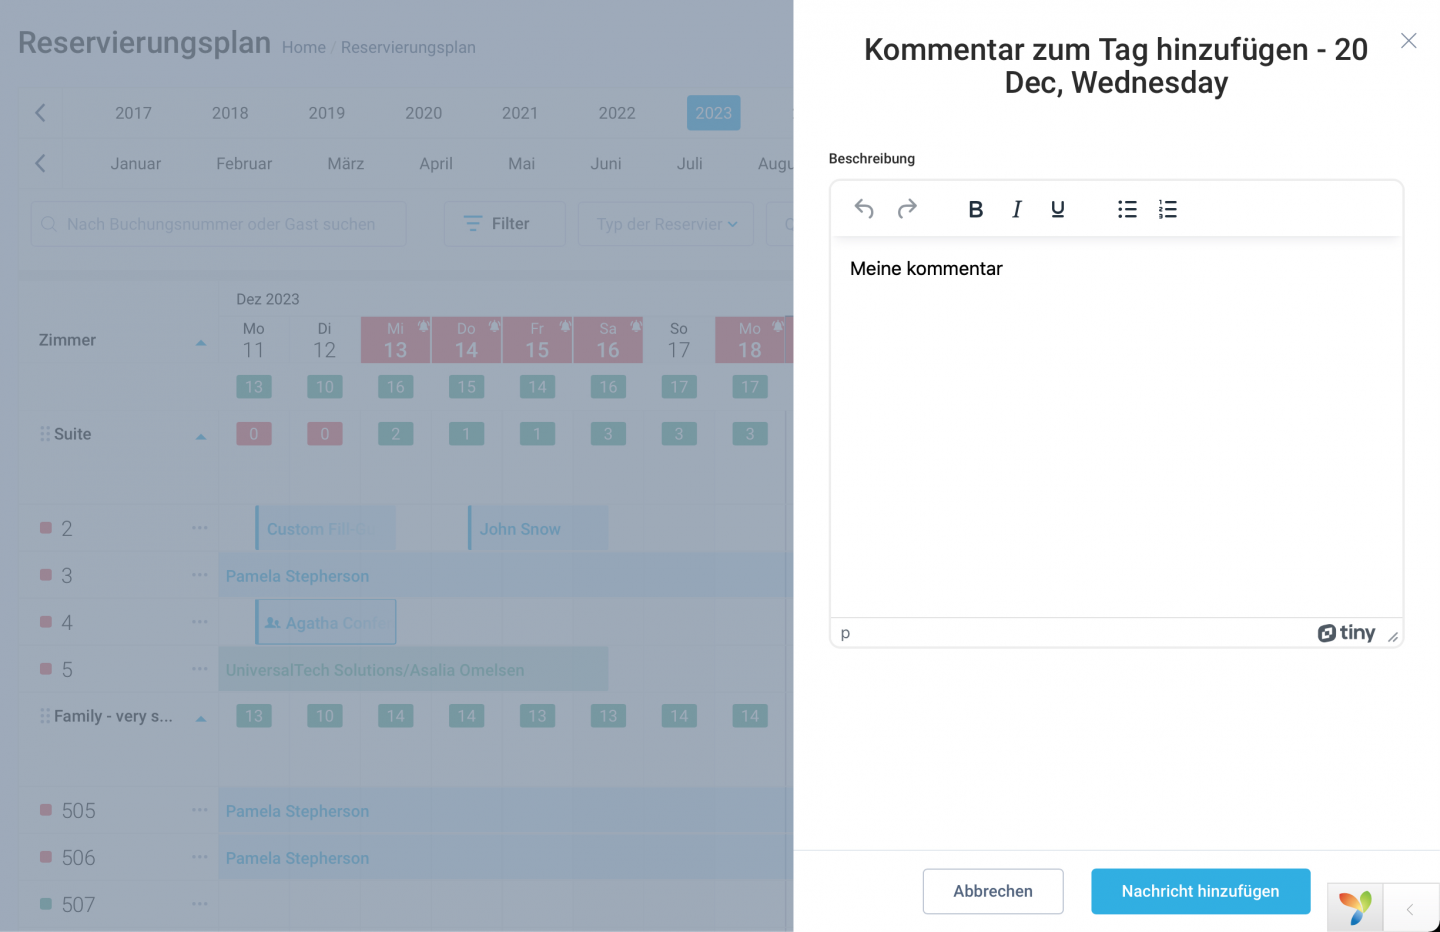
Task: Click the Suite group drag handle
Action: coord(45,434)
